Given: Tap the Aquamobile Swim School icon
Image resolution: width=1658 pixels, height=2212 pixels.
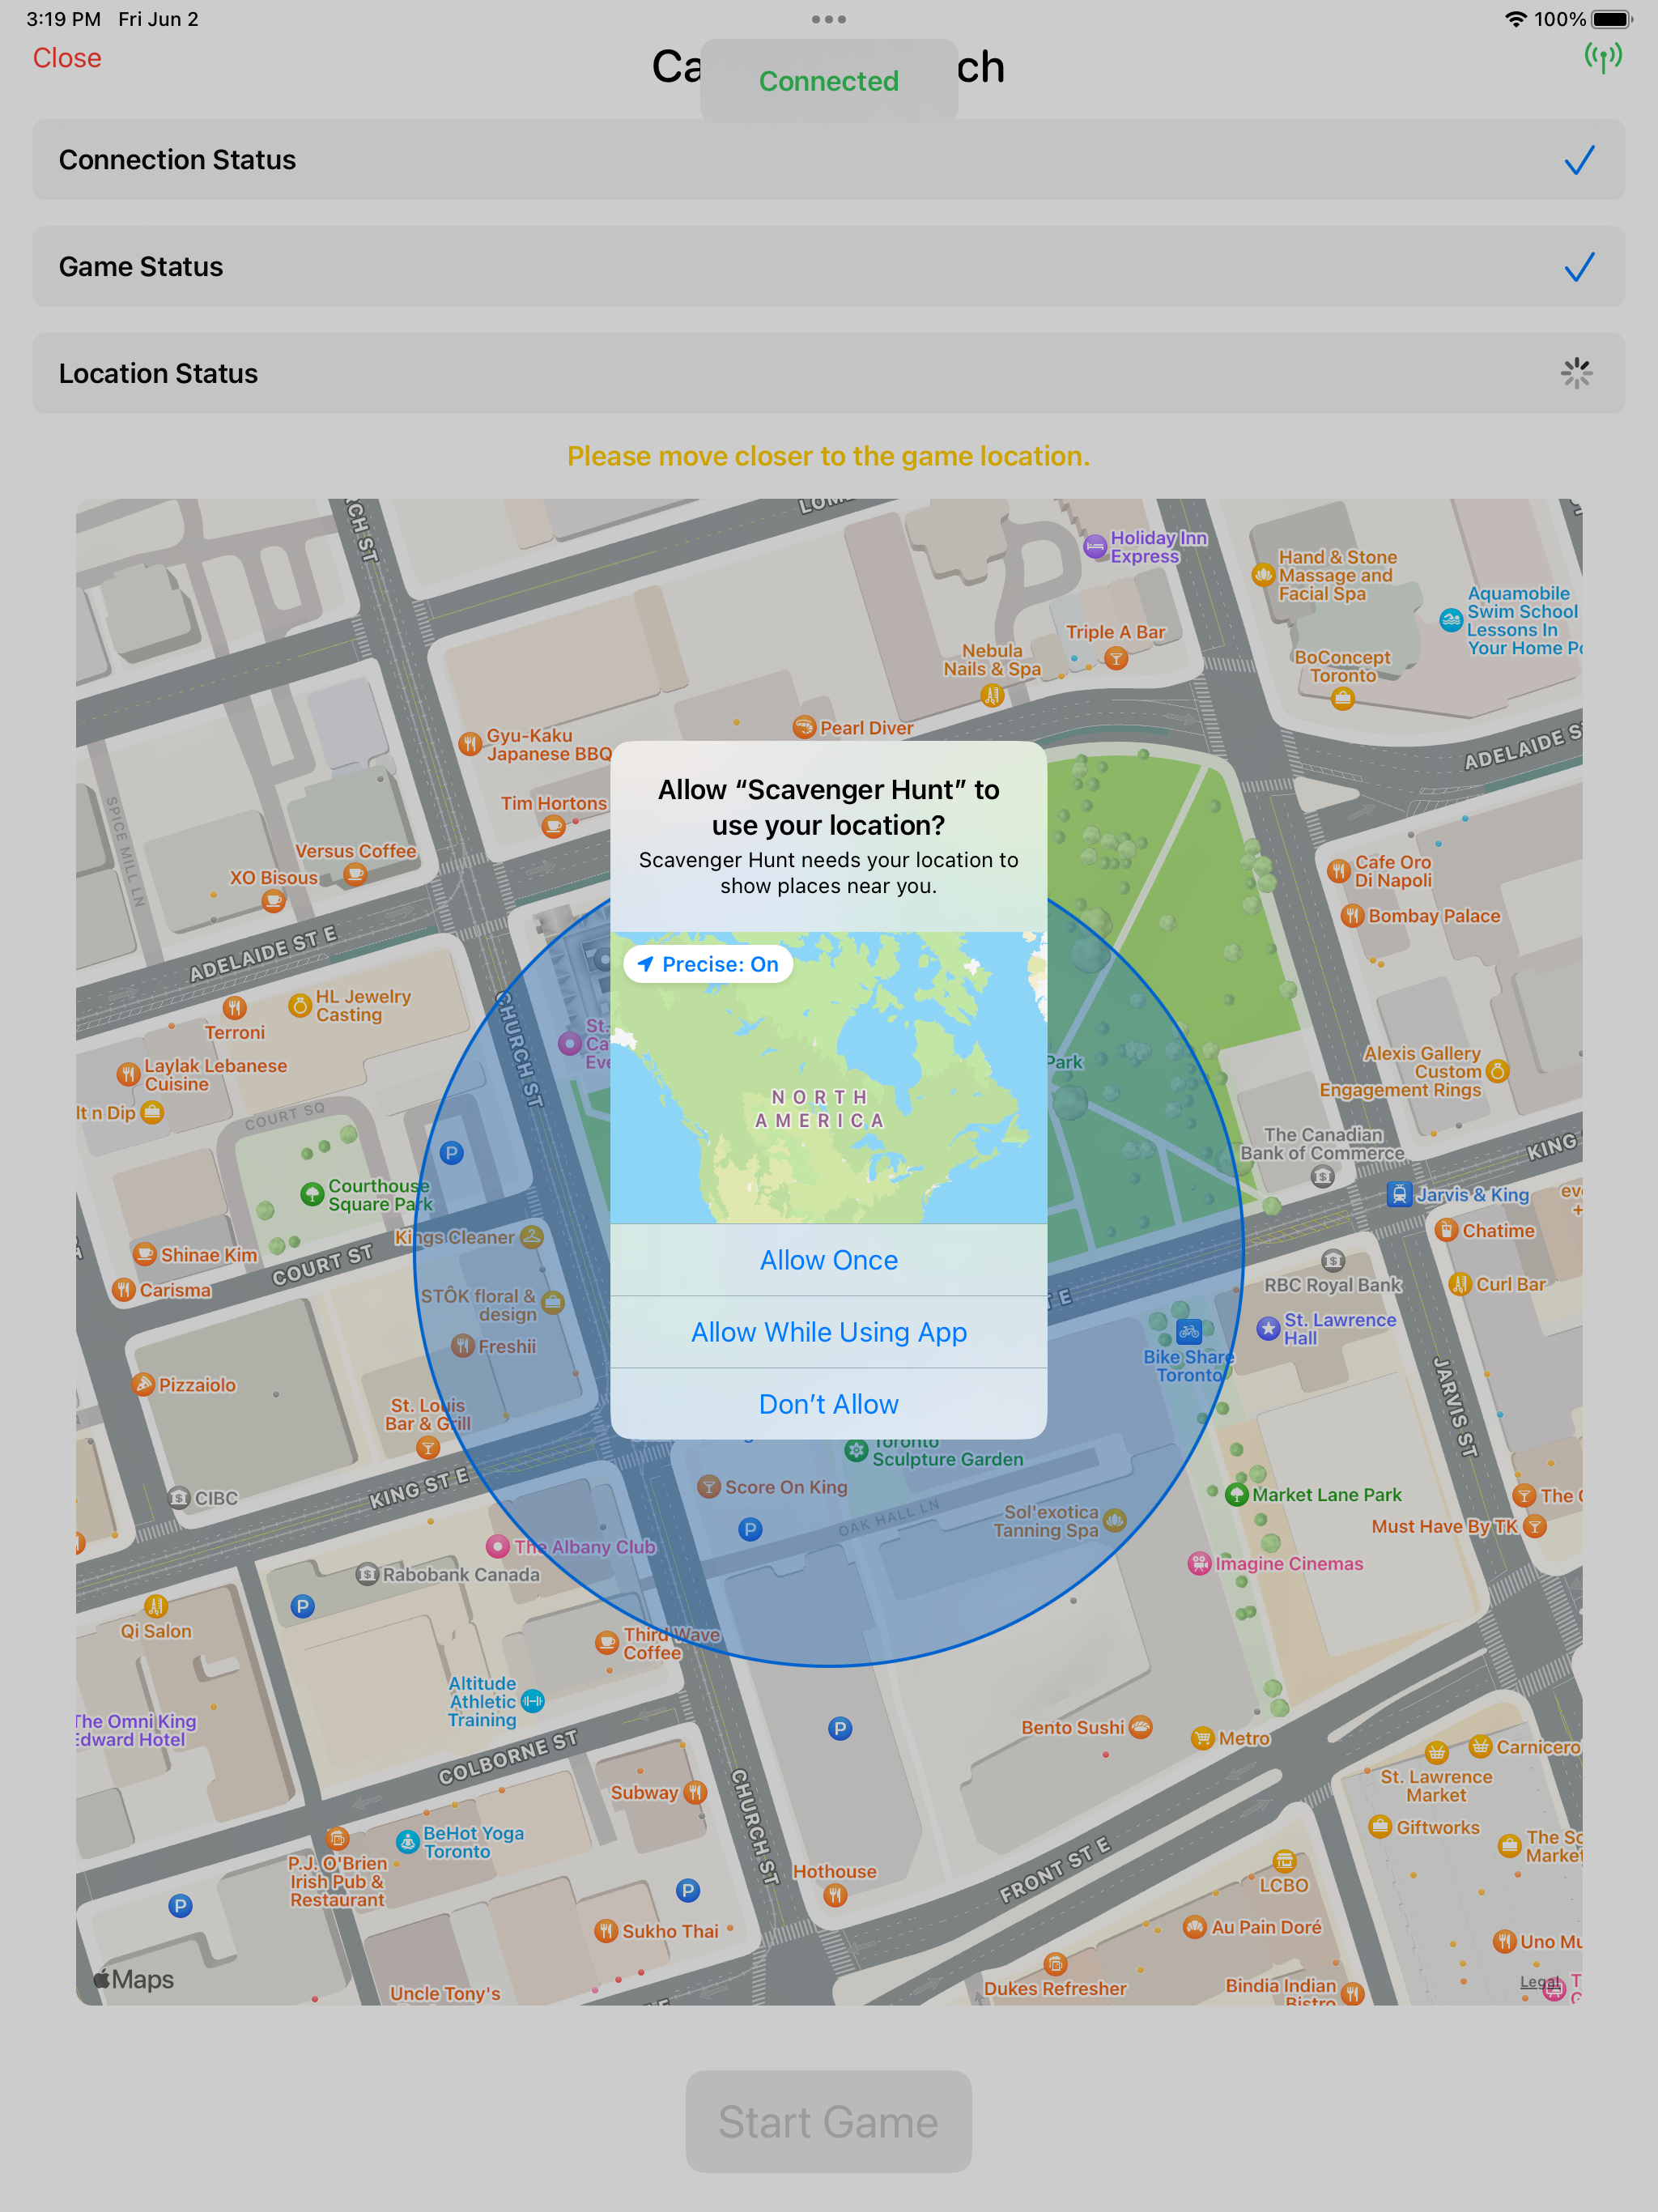Looking at the screenshot, I should pos(1451,620).
